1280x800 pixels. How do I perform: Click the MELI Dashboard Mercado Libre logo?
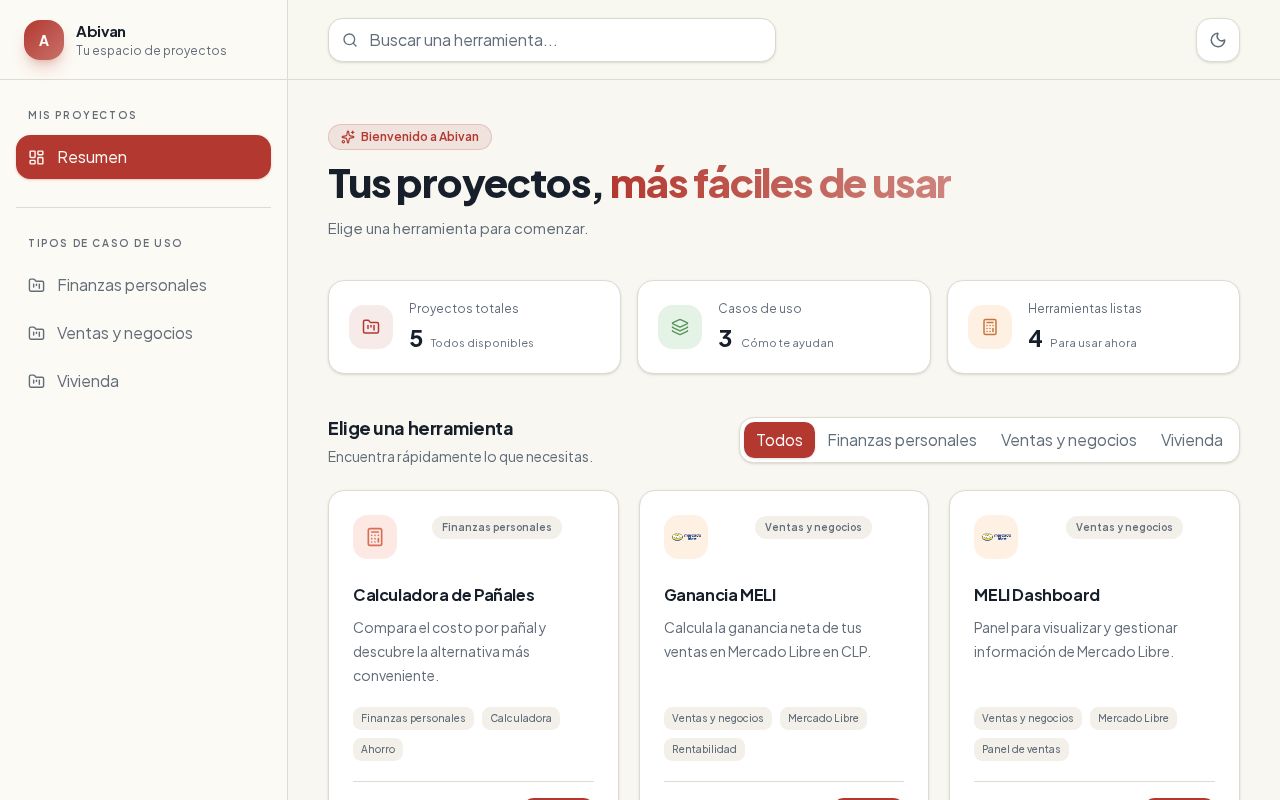tap(996, 537)
